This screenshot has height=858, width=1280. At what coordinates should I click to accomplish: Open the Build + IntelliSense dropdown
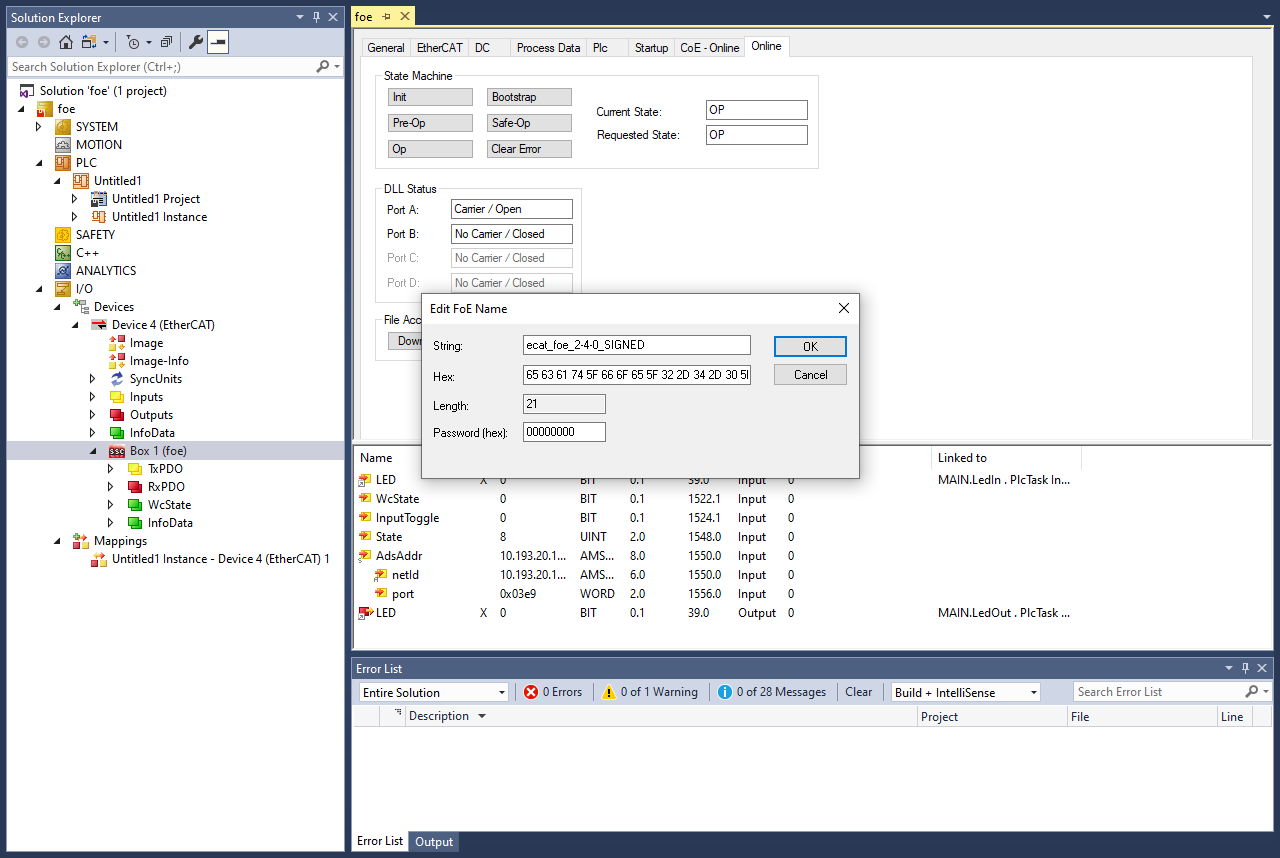coord(965,692)
